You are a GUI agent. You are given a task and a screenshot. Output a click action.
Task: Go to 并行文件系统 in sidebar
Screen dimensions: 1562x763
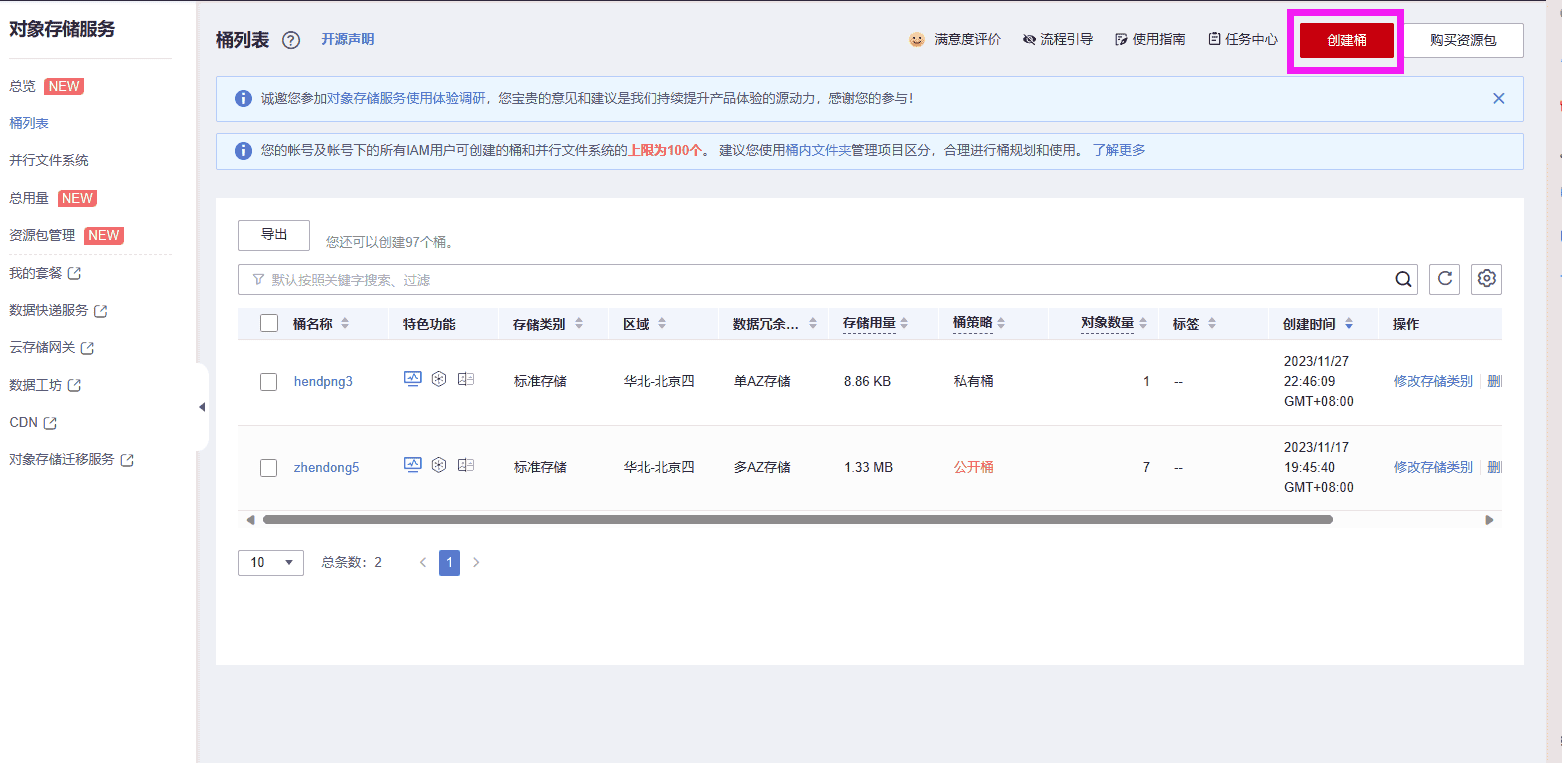48,159
